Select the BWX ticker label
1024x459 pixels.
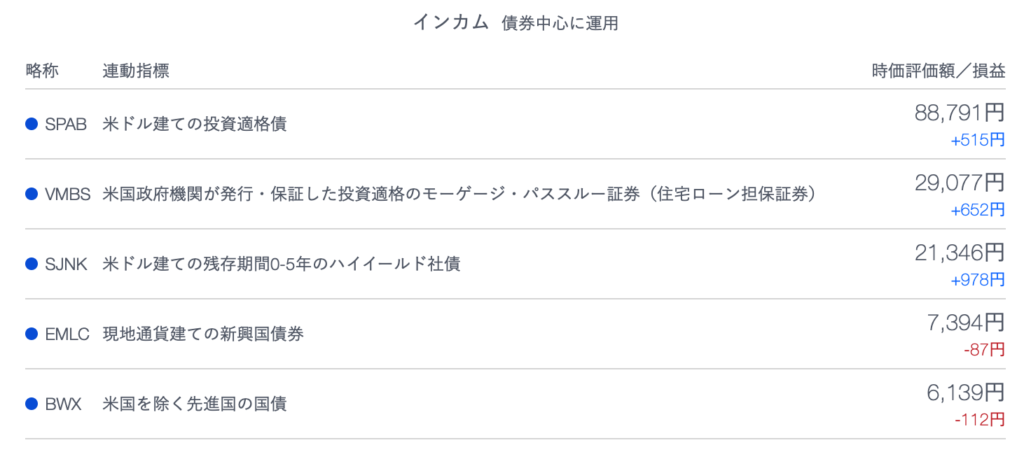click(63, 404)
